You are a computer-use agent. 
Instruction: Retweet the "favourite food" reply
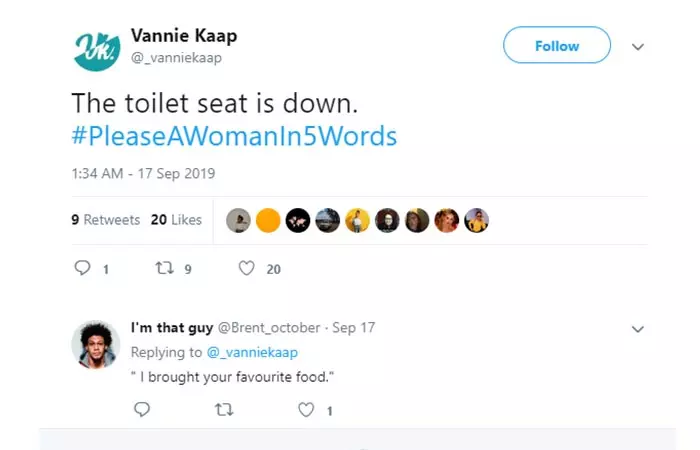224,409
